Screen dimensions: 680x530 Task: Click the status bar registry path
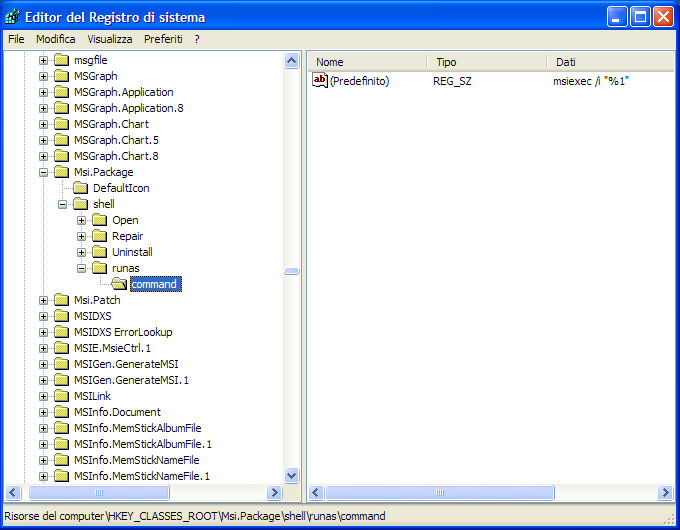click(x=195, y=516)
